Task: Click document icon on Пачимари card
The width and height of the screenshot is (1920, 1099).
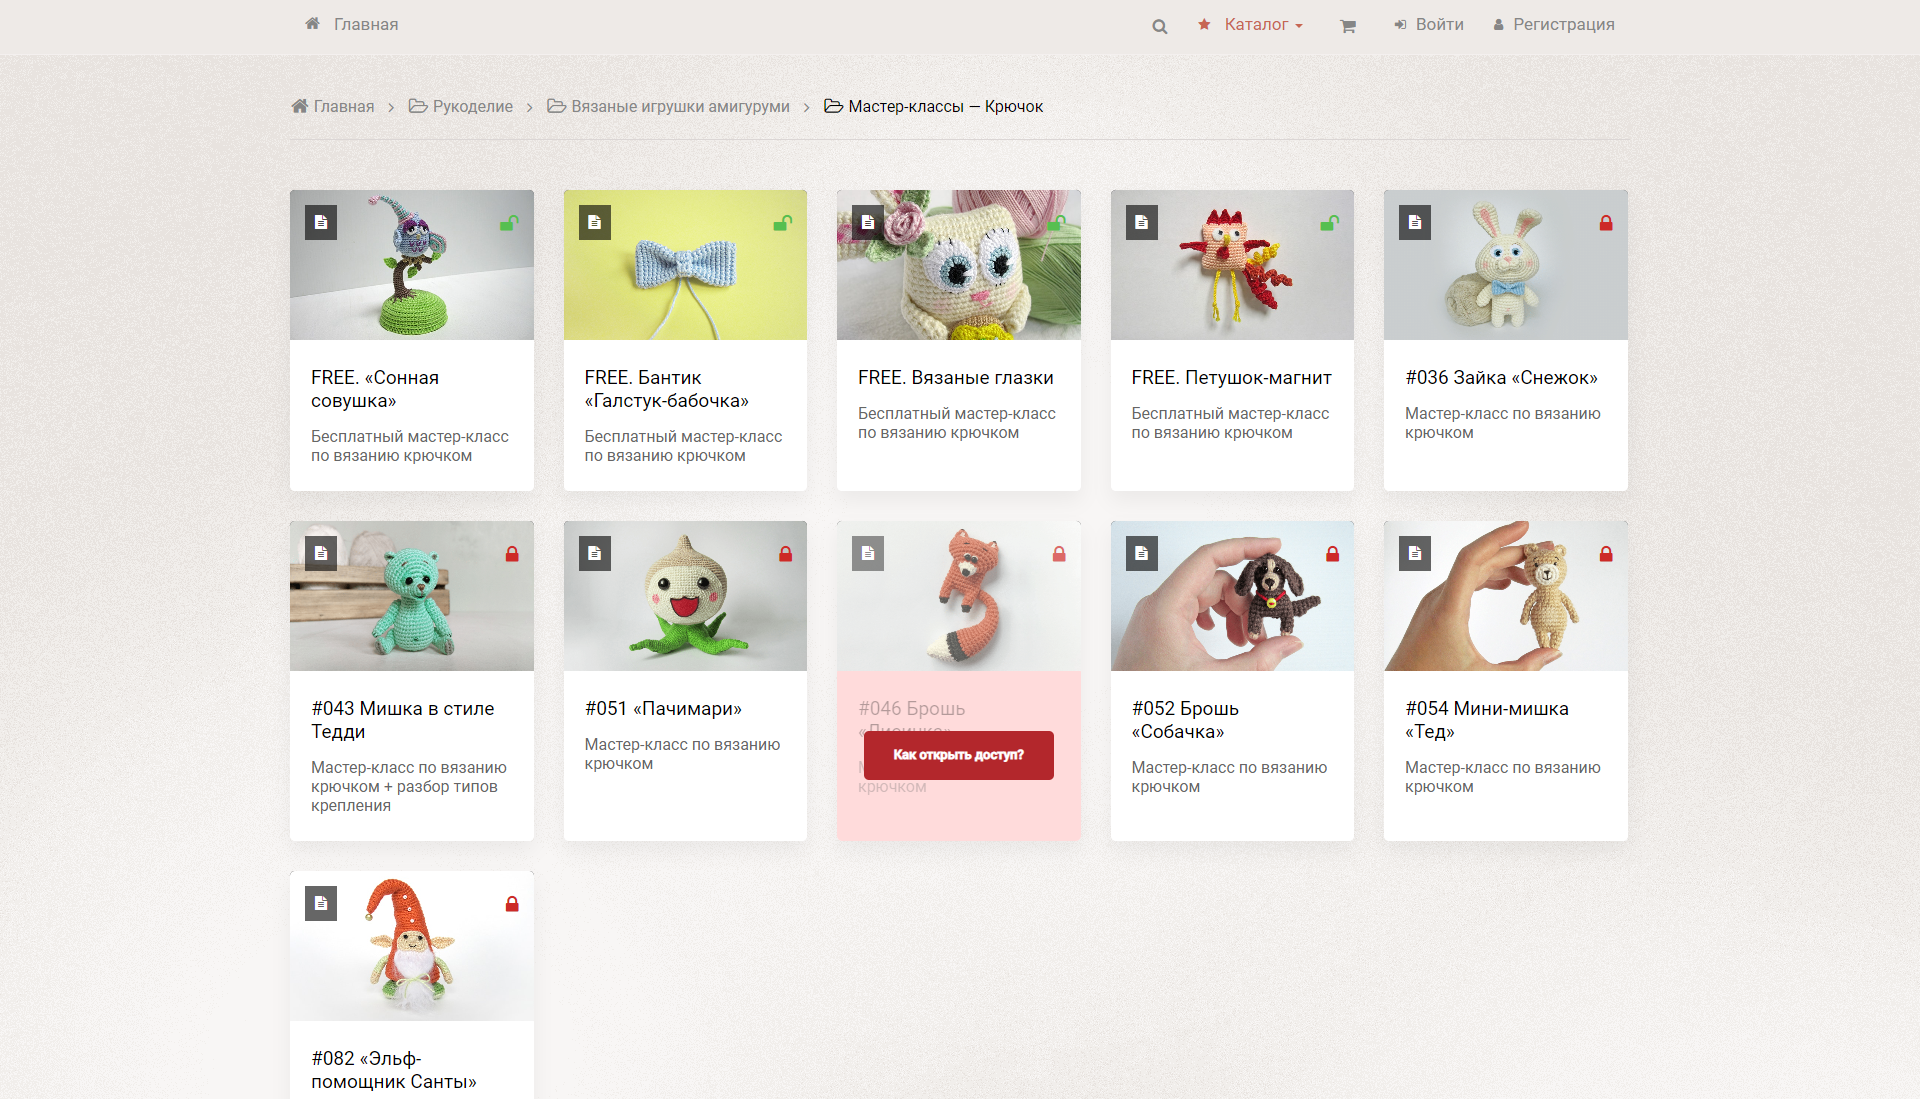Action: 595,554
